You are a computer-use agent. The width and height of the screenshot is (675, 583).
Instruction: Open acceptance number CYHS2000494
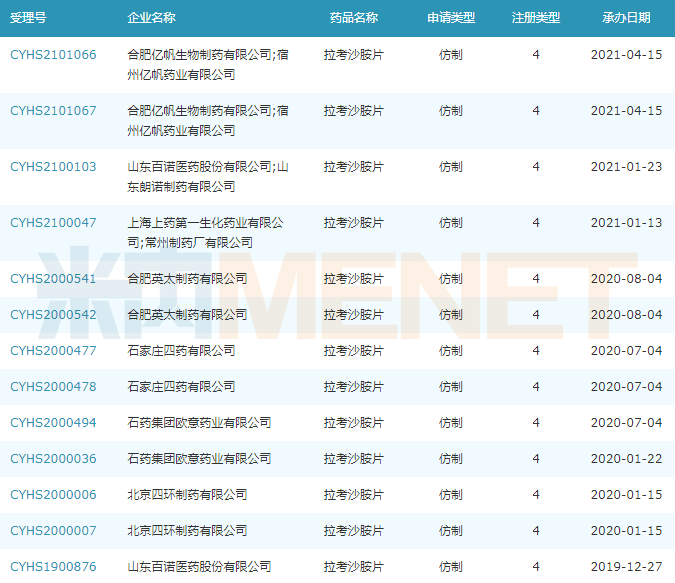click(53, 422)
